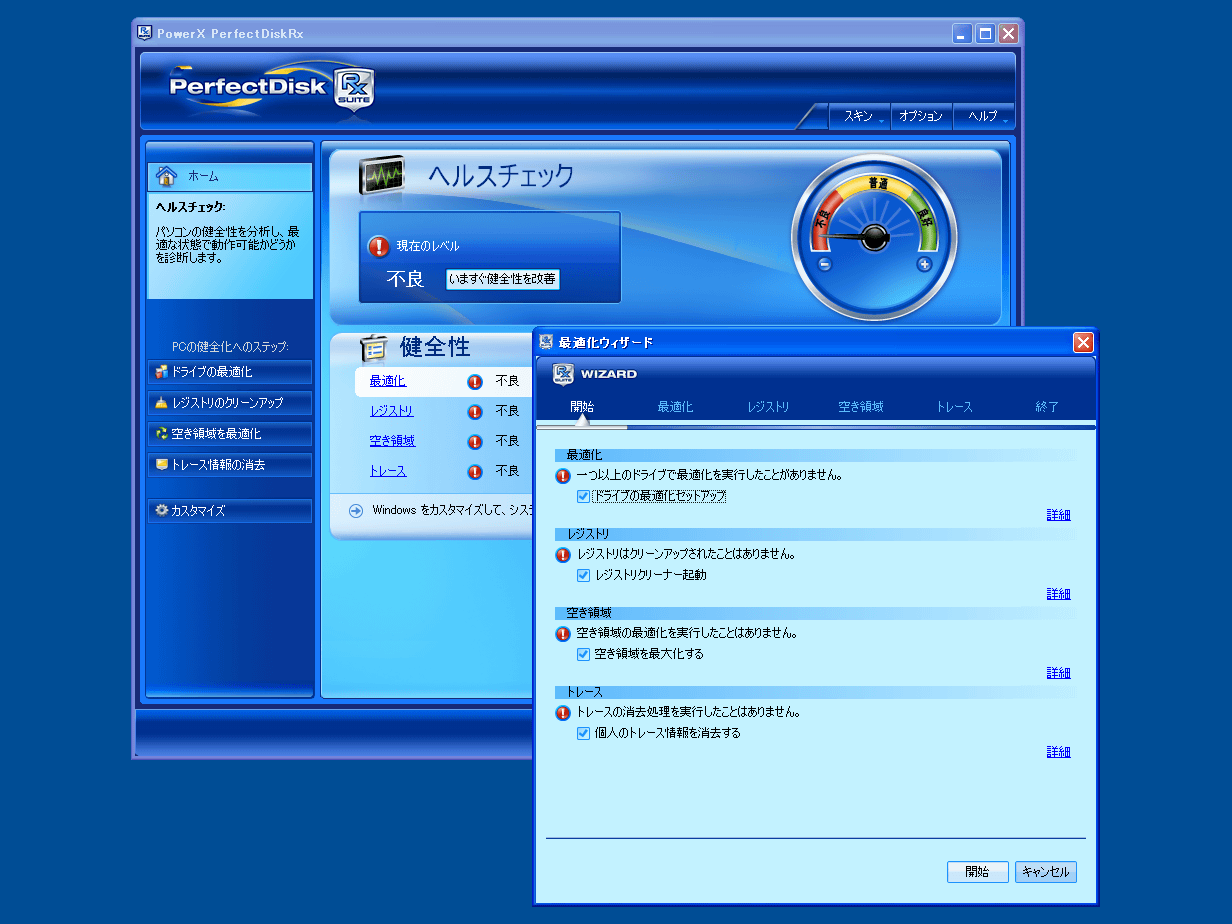This screenshot has width=1232, height=924.
Task: Switch to wizard レジストリ tab
Action: point(769,407)
